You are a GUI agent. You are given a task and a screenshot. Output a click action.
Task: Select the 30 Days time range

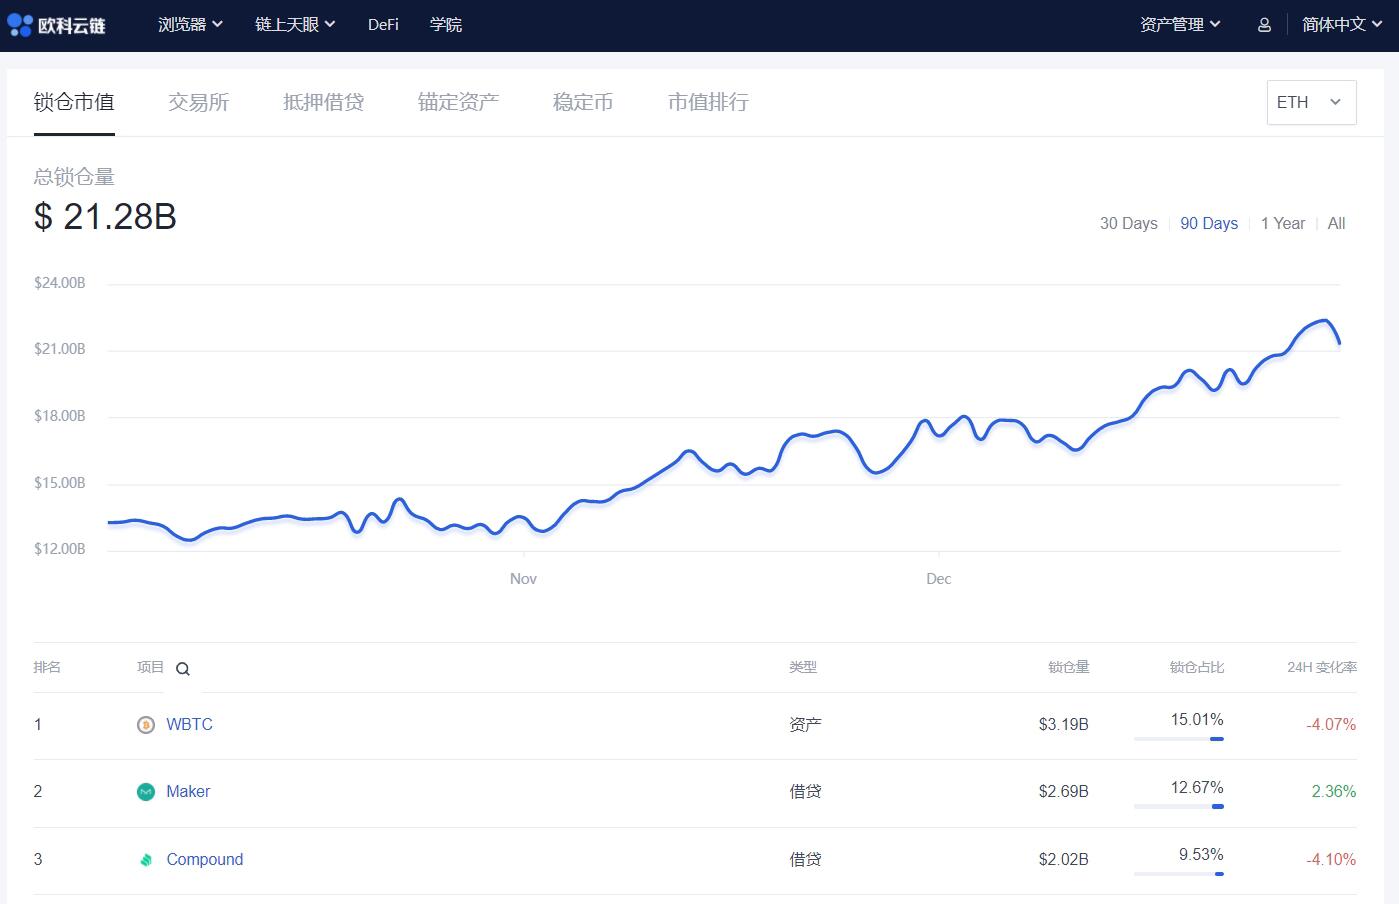1128,223
